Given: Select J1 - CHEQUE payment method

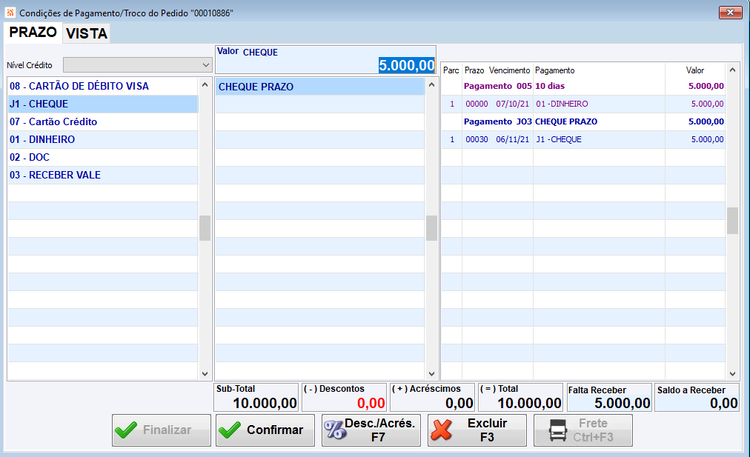Looking at the screenshot, I should pyautogui.click(x=103, y=104).
